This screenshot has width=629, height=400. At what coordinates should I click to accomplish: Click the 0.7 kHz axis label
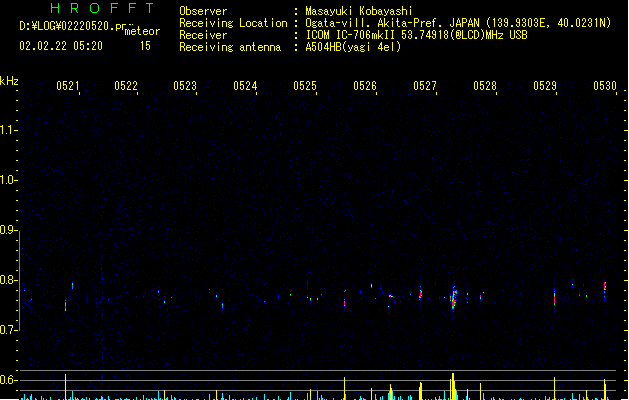click(9, 330)
